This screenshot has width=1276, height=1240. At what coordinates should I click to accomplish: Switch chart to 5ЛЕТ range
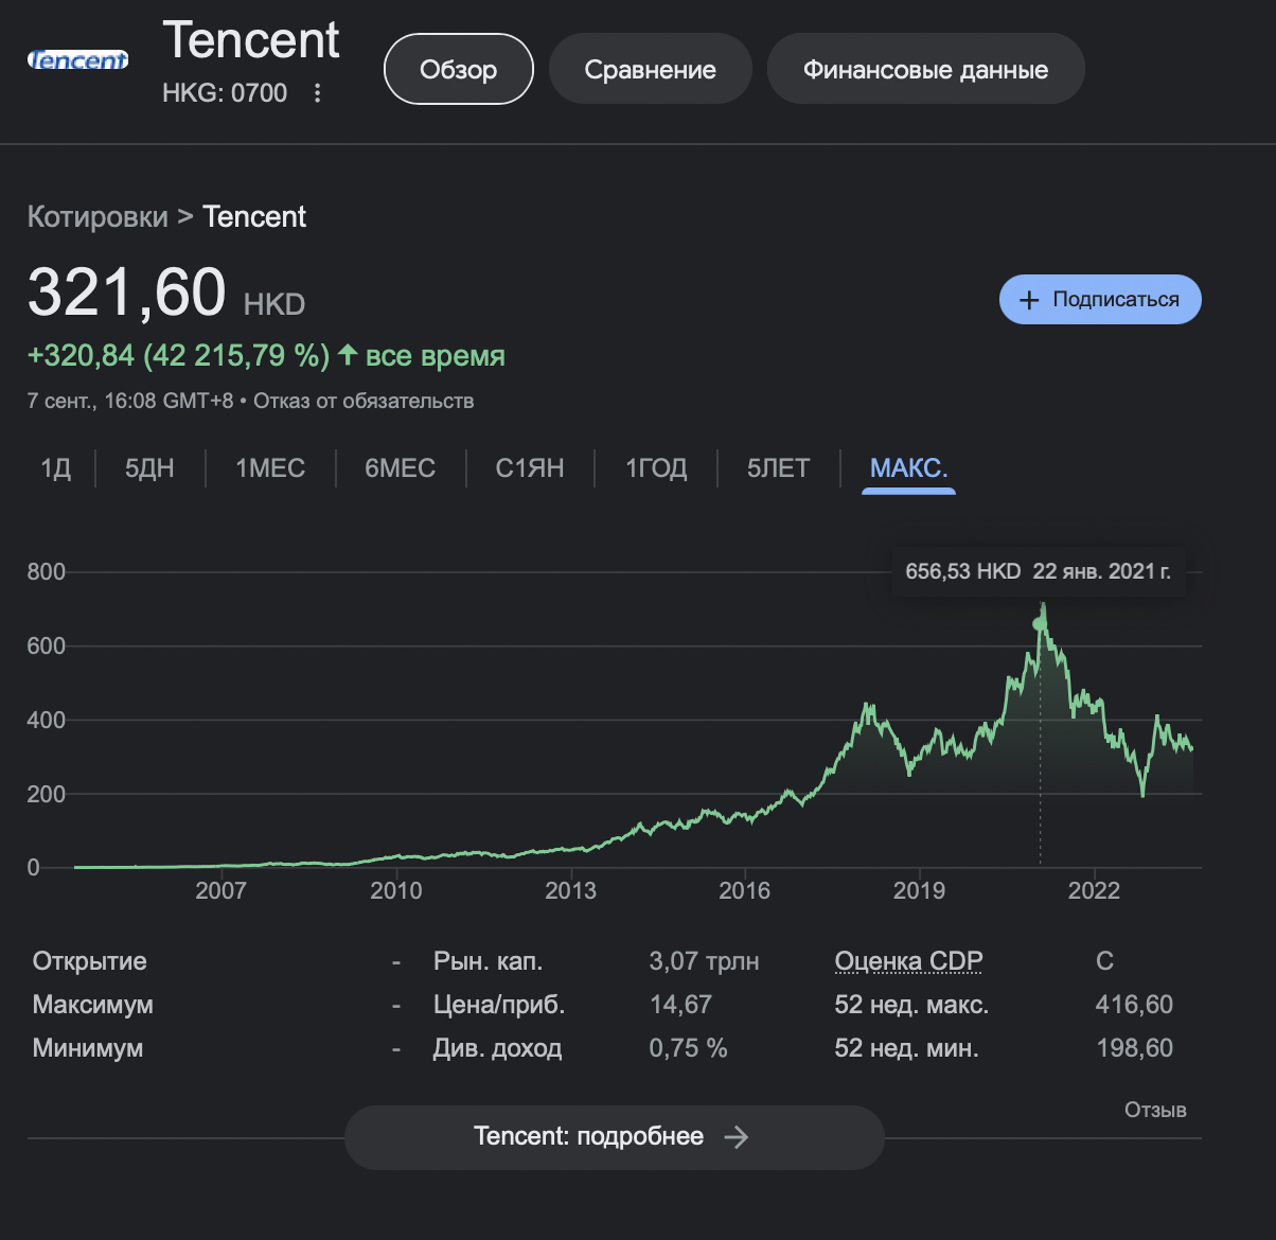coord(778,468)
